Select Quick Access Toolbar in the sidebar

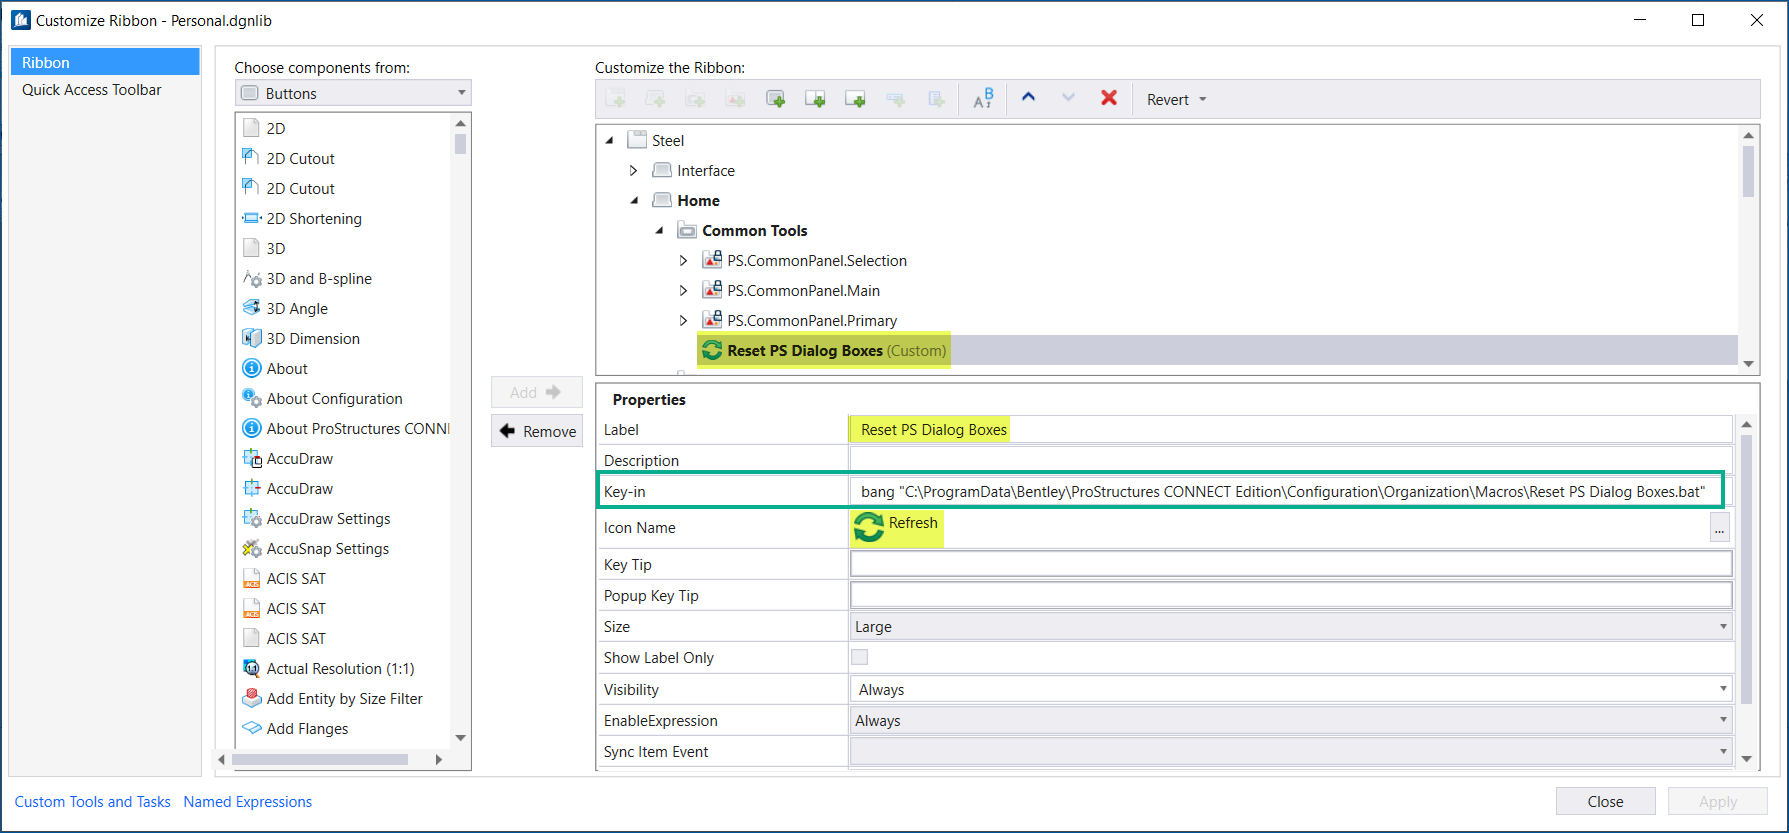(105, 89)
